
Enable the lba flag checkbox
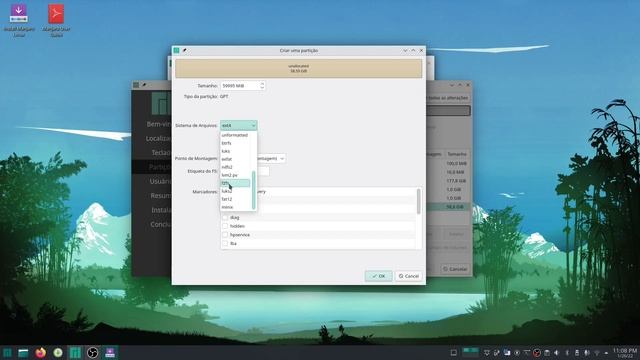(225, 243)
